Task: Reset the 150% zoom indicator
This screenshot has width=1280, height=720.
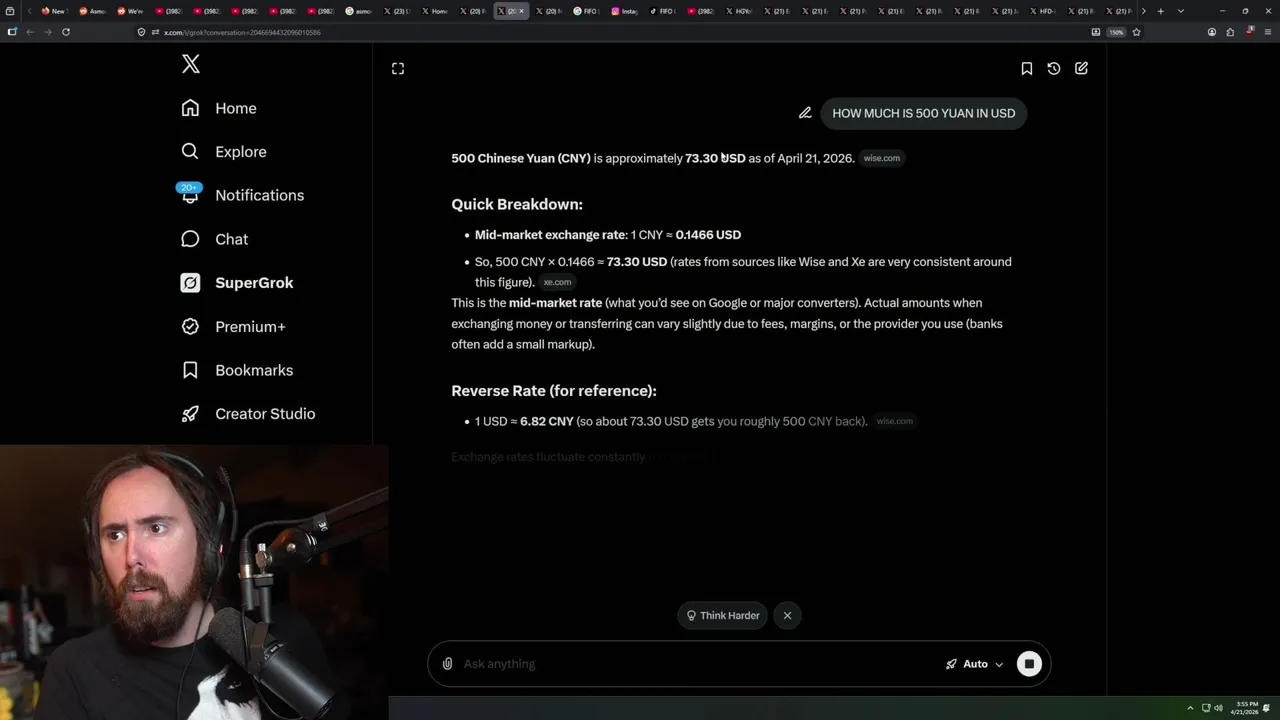Action: tap(1116, 32)
